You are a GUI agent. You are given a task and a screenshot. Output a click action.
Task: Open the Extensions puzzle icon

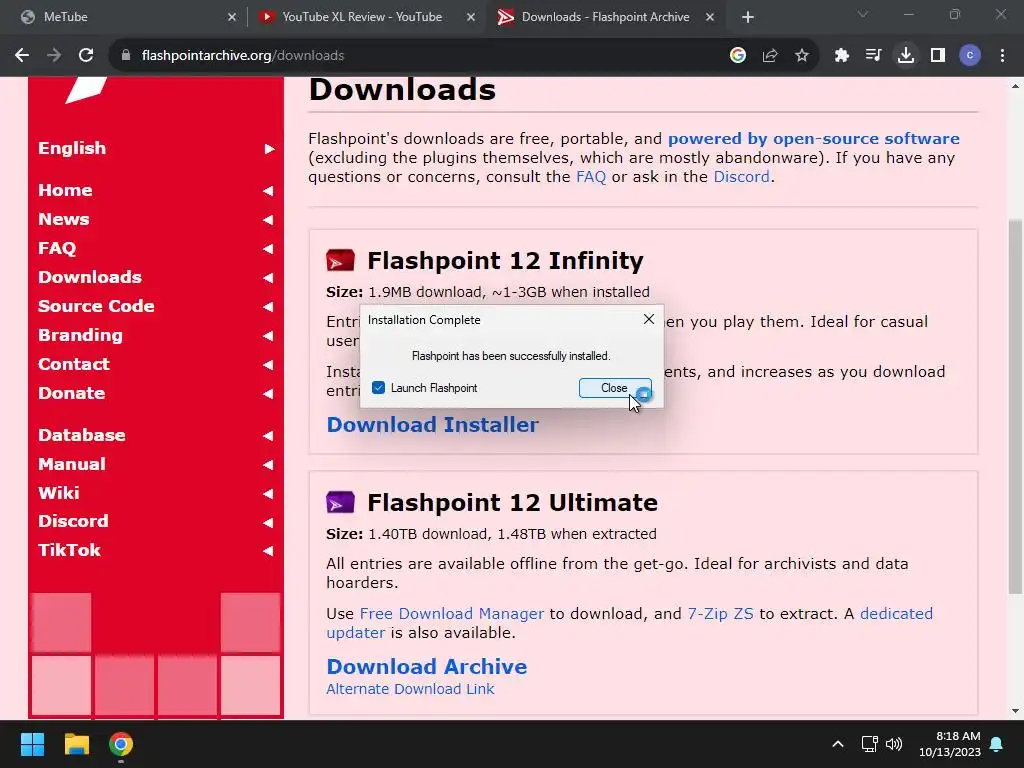tap(842, 56)
